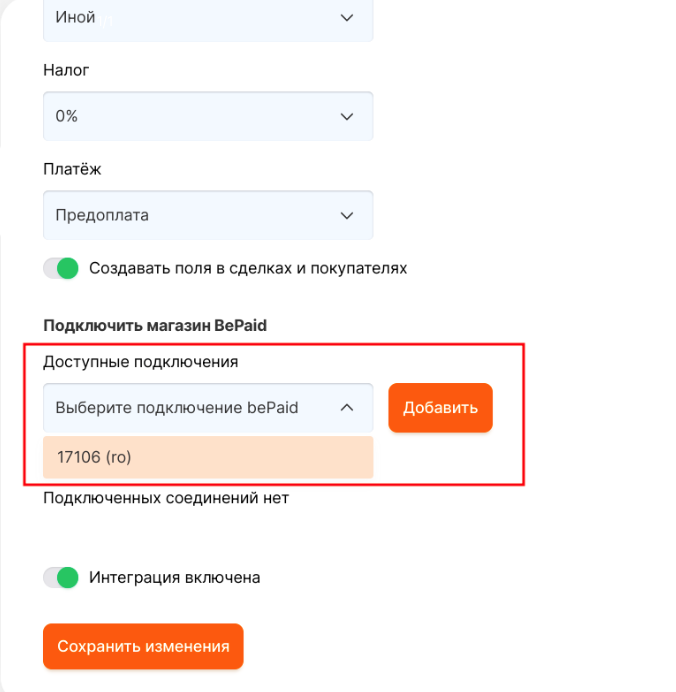
Task: Click the Подключить магазин BePaid heading
Action: pyautogui.click(x=155, y=325)
